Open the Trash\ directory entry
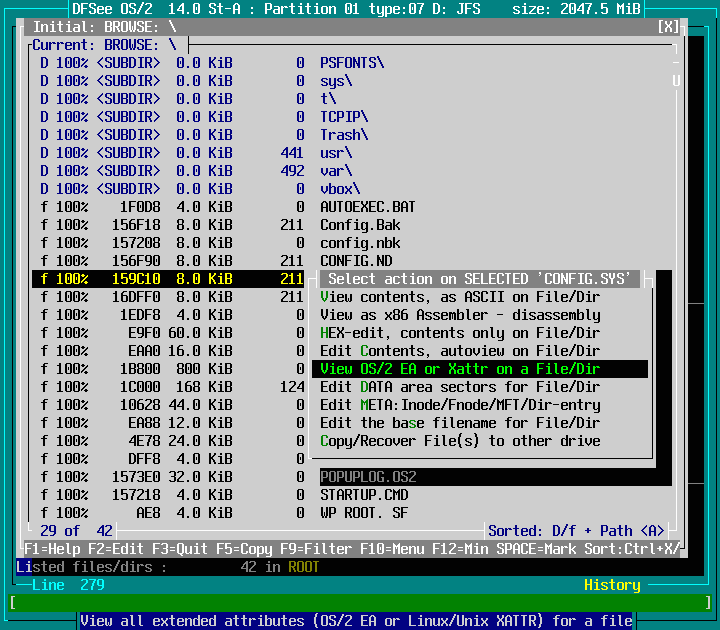The image size is (720, 630). (343, 135)
